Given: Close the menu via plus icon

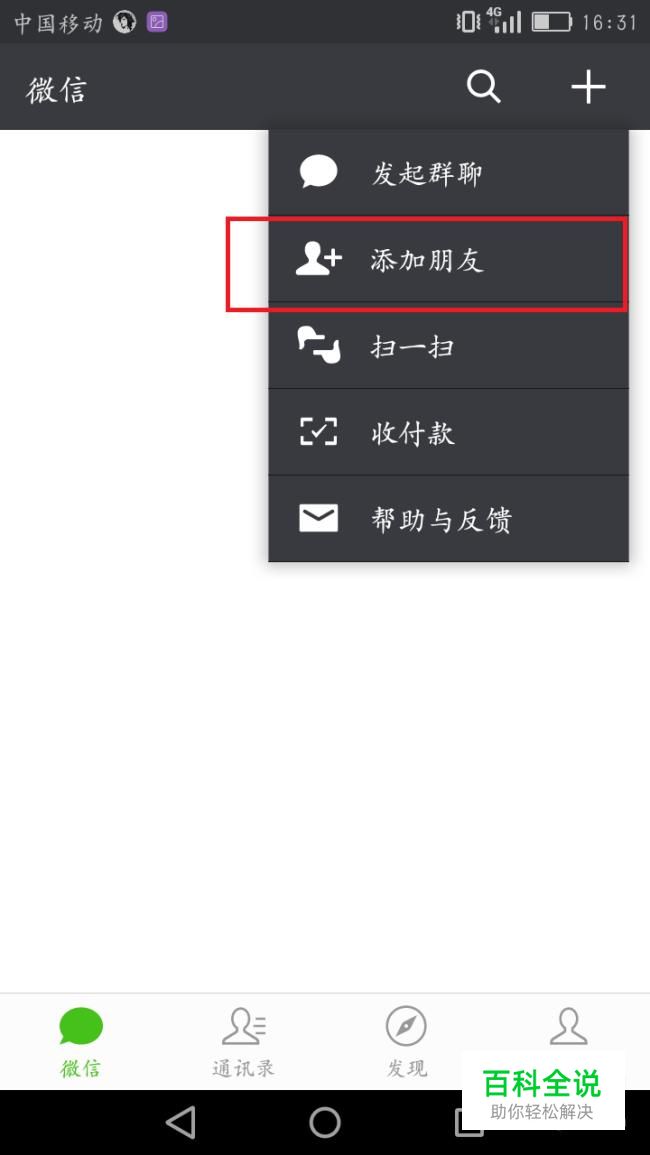Looking at the screenshot, I should pyautogui.click(x=588, y=87).
